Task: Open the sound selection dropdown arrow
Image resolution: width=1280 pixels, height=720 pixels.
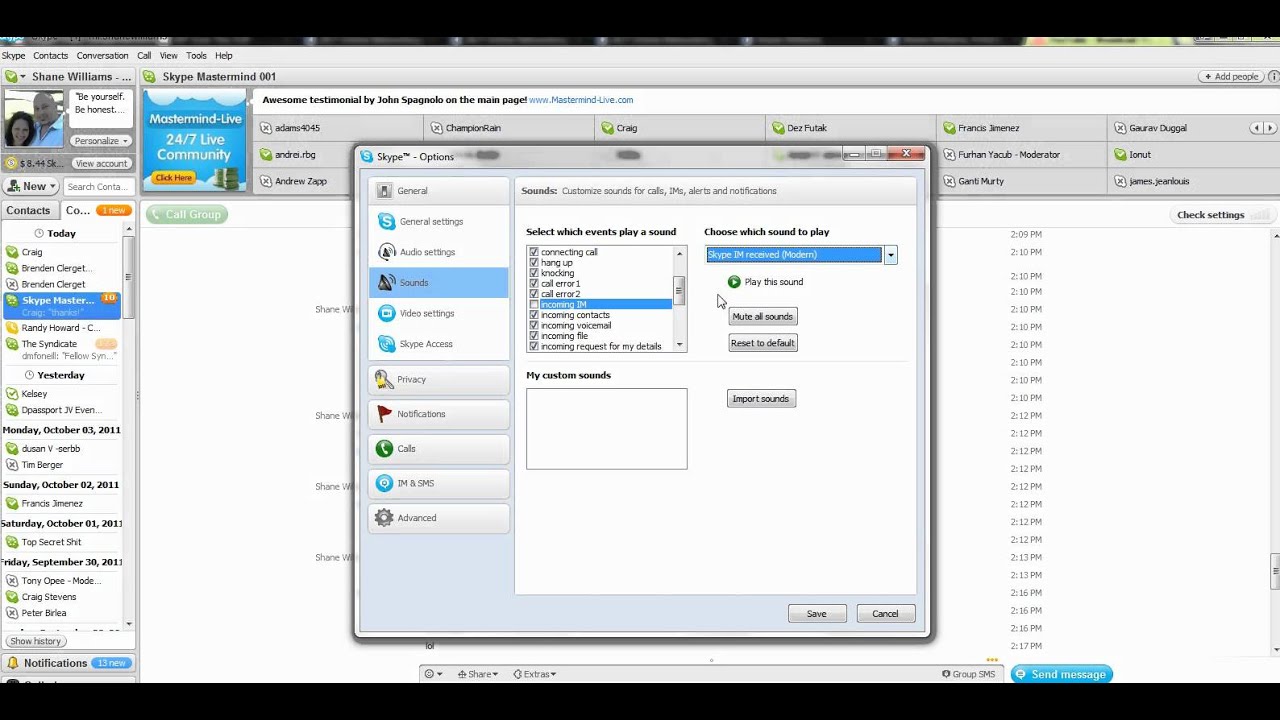Action: pyautogui.click(x=890, y=255)
